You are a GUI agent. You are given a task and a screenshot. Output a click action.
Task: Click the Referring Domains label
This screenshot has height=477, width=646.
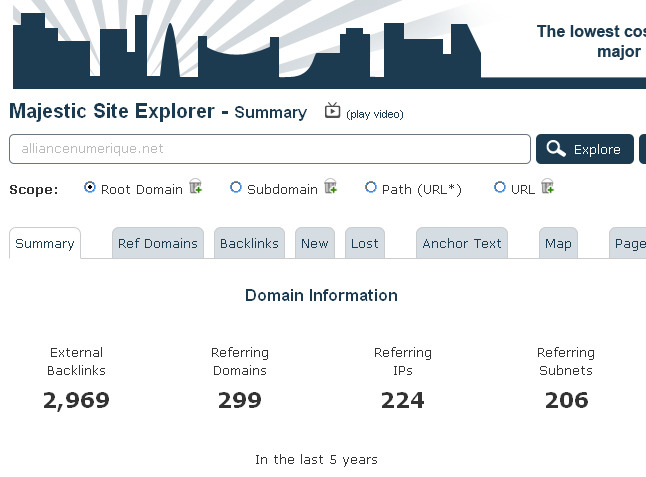pyautogui.click(x=240, y=361)
